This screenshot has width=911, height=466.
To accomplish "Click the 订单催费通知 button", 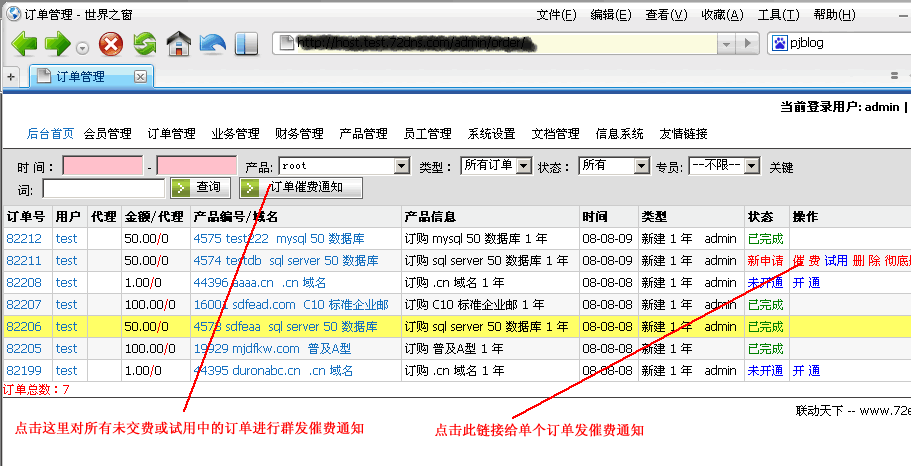I will [x=301, y=188].
